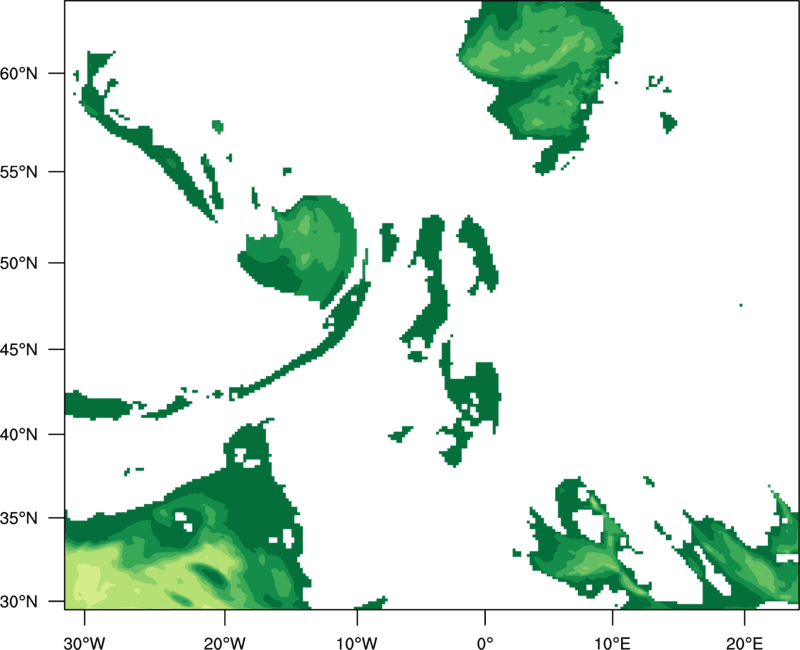Click the 55°N latitude label
The image size is (800, 650).
(19, 172)
